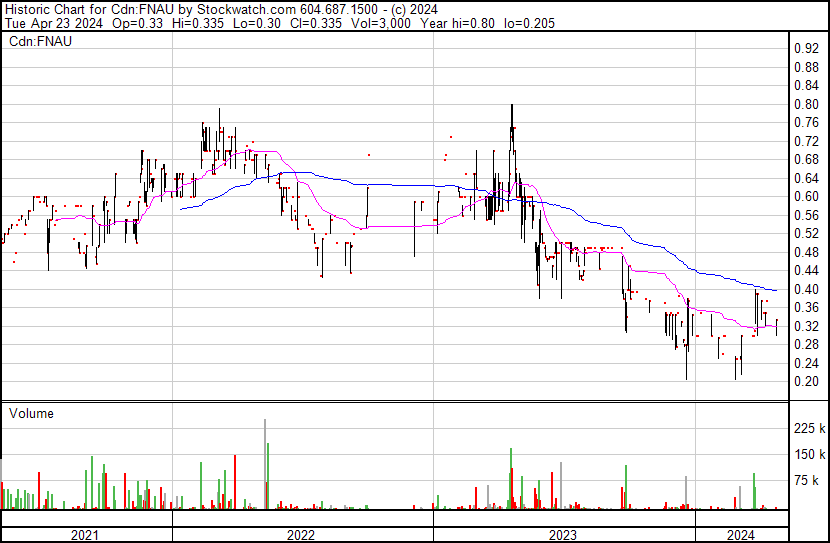
Task: Click the chart title header text
Action: pos(221,9)
